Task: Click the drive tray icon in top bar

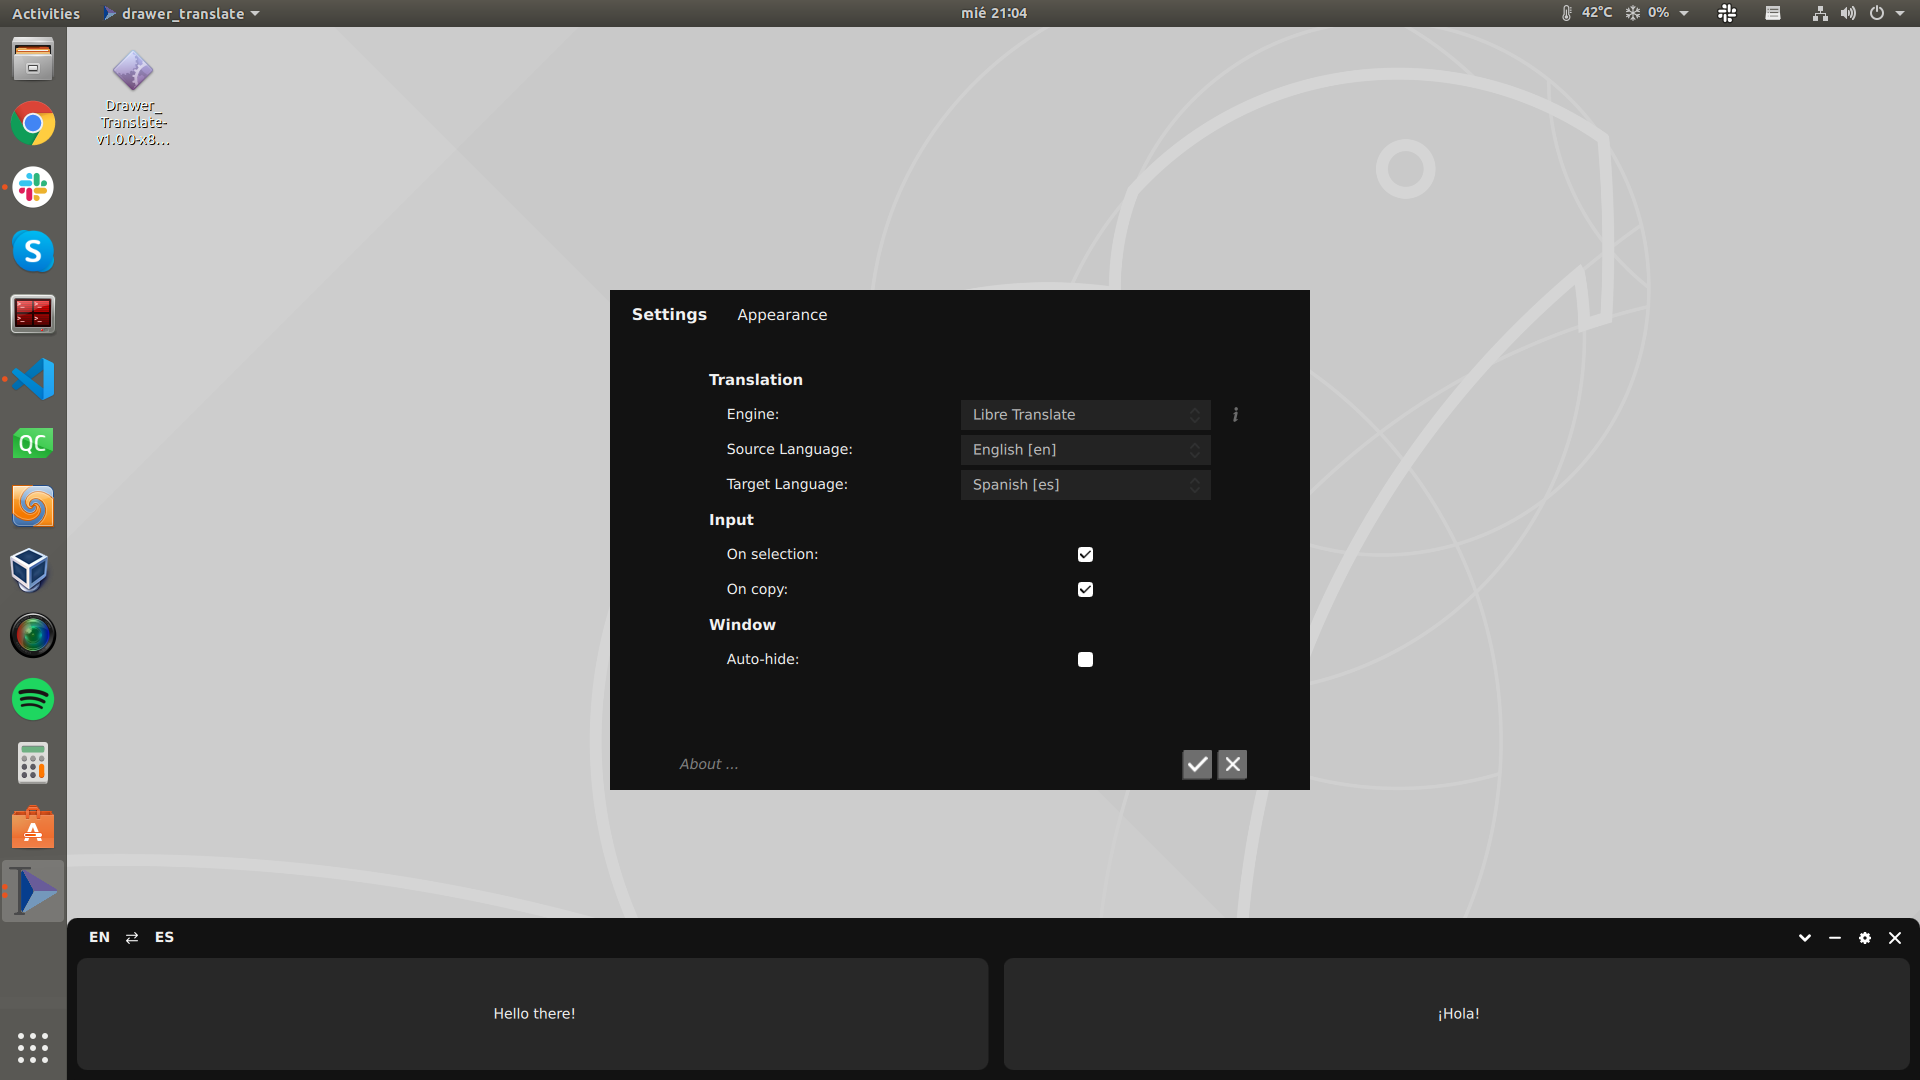Action: pos(1773,13)
